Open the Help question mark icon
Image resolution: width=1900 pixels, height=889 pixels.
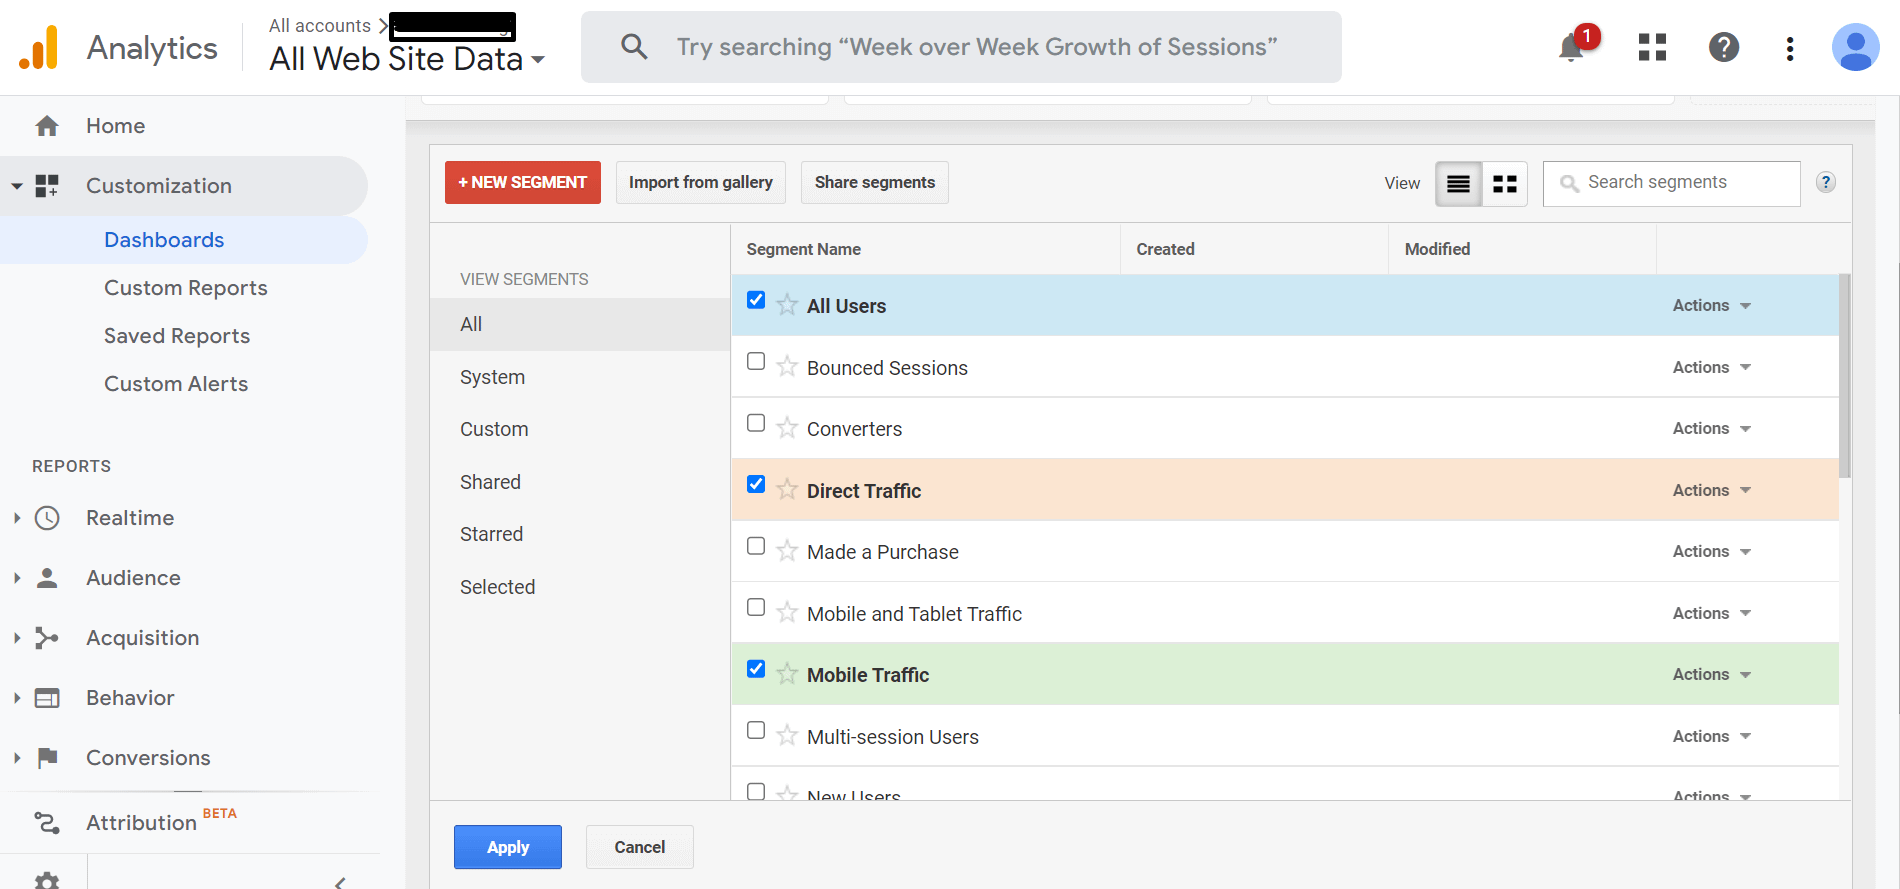pyautogui.click(x=1724, y=47)
